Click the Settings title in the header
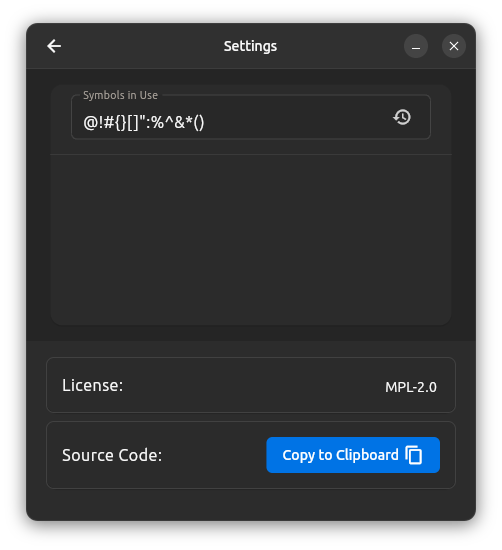Image resolution: width=502 pixels, height=550 pixels. (x=250, y=46)
